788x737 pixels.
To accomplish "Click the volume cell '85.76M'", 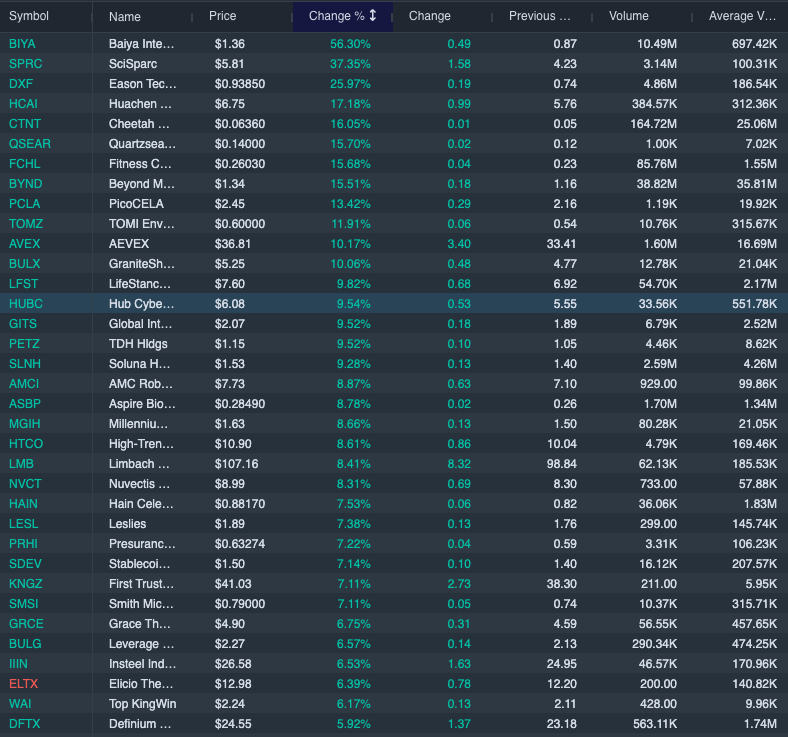I will [x=657, y=164].
